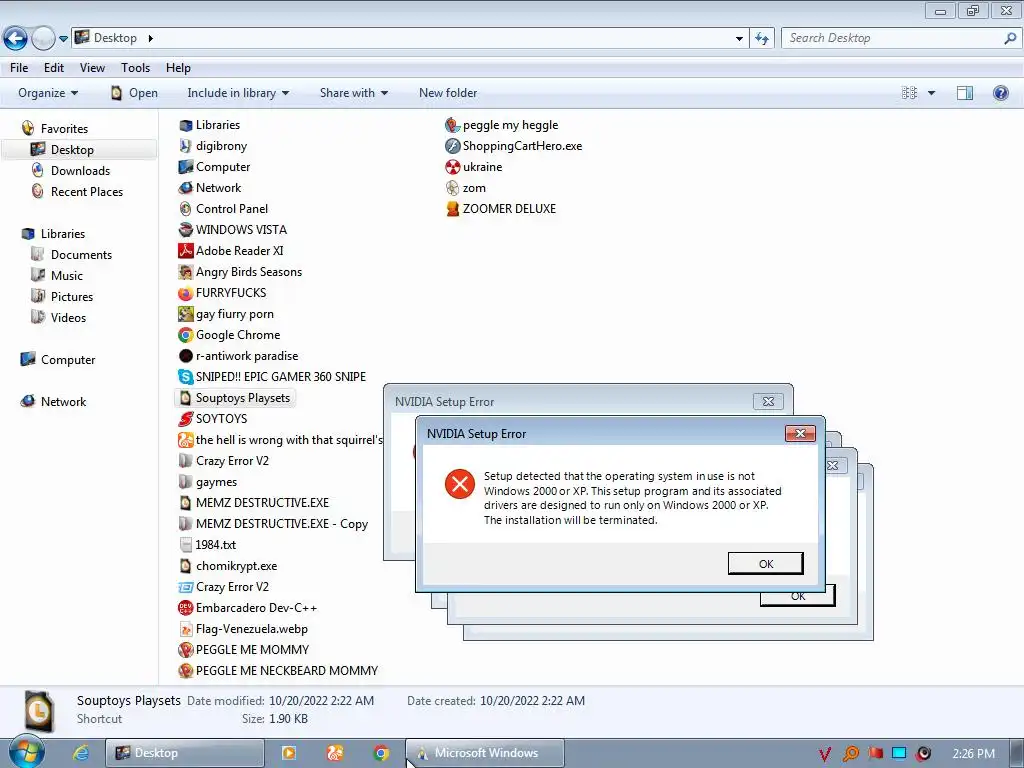This screenshot has height=768, width=1024.
Task: Change view with the views icon
Action: click(x=909, y=93)
